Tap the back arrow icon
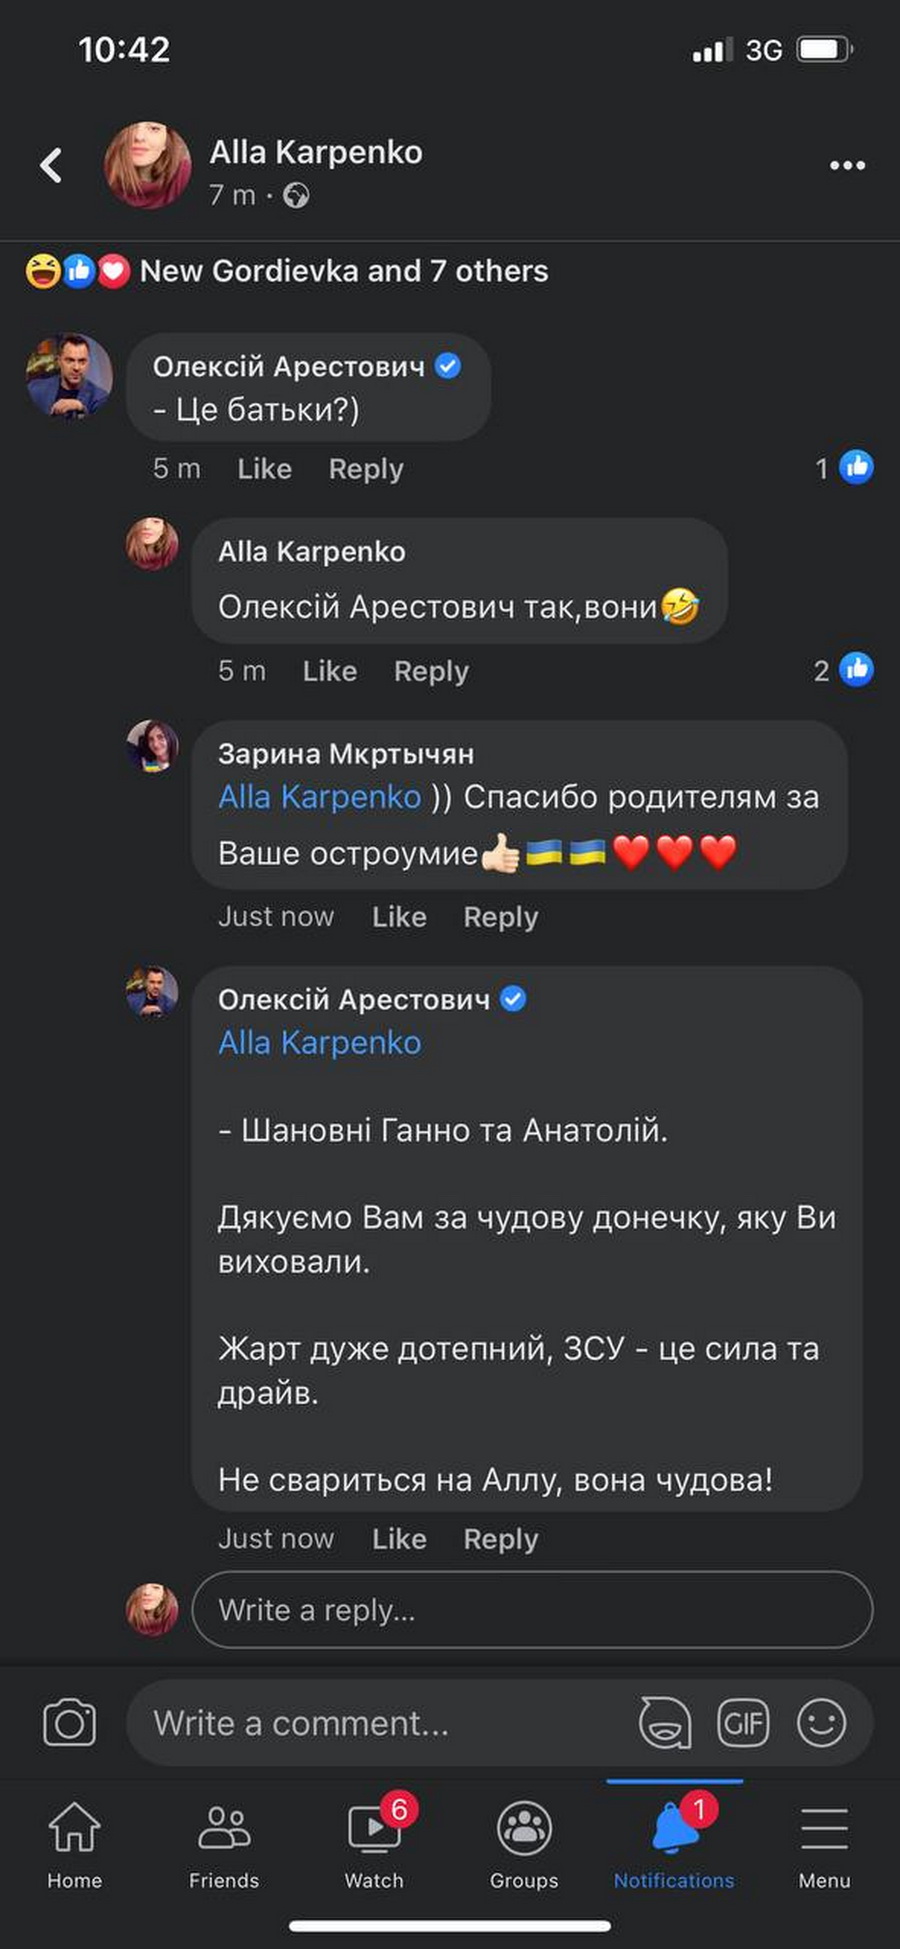 pyautogui.click(x=52, y=165)
